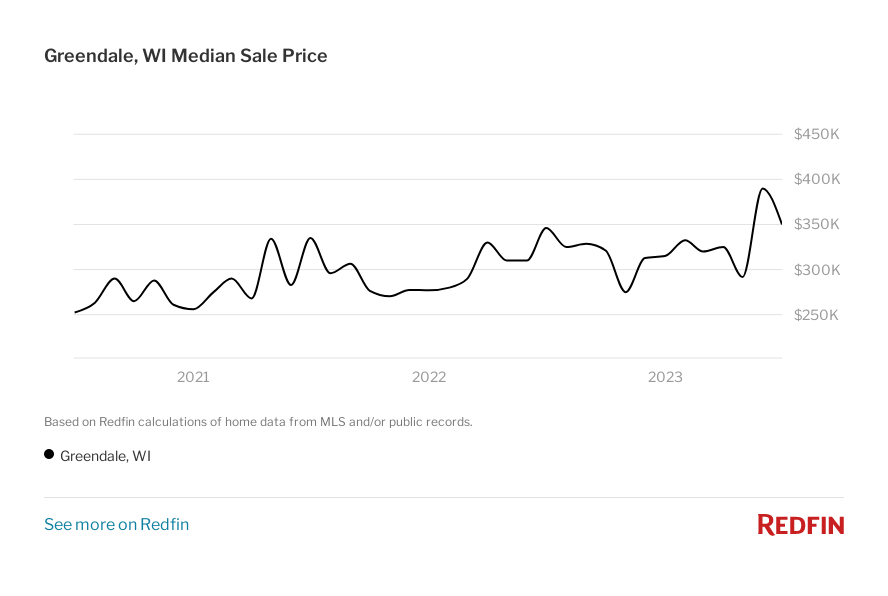
Task: Click the mid-2022 peak on the line
Action: [546, 228]
